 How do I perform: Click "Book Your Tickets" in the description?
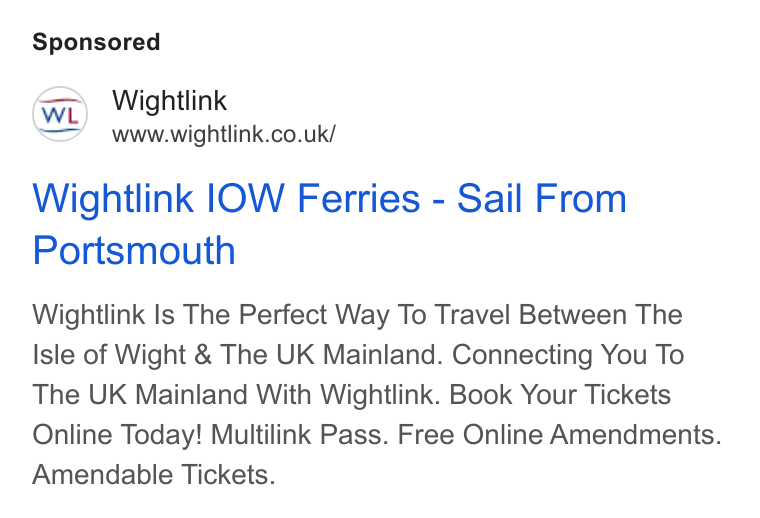point(560,394)
